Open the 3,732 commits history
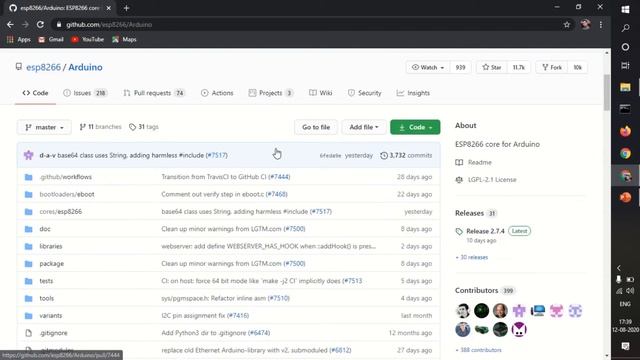 click(406, 156)
